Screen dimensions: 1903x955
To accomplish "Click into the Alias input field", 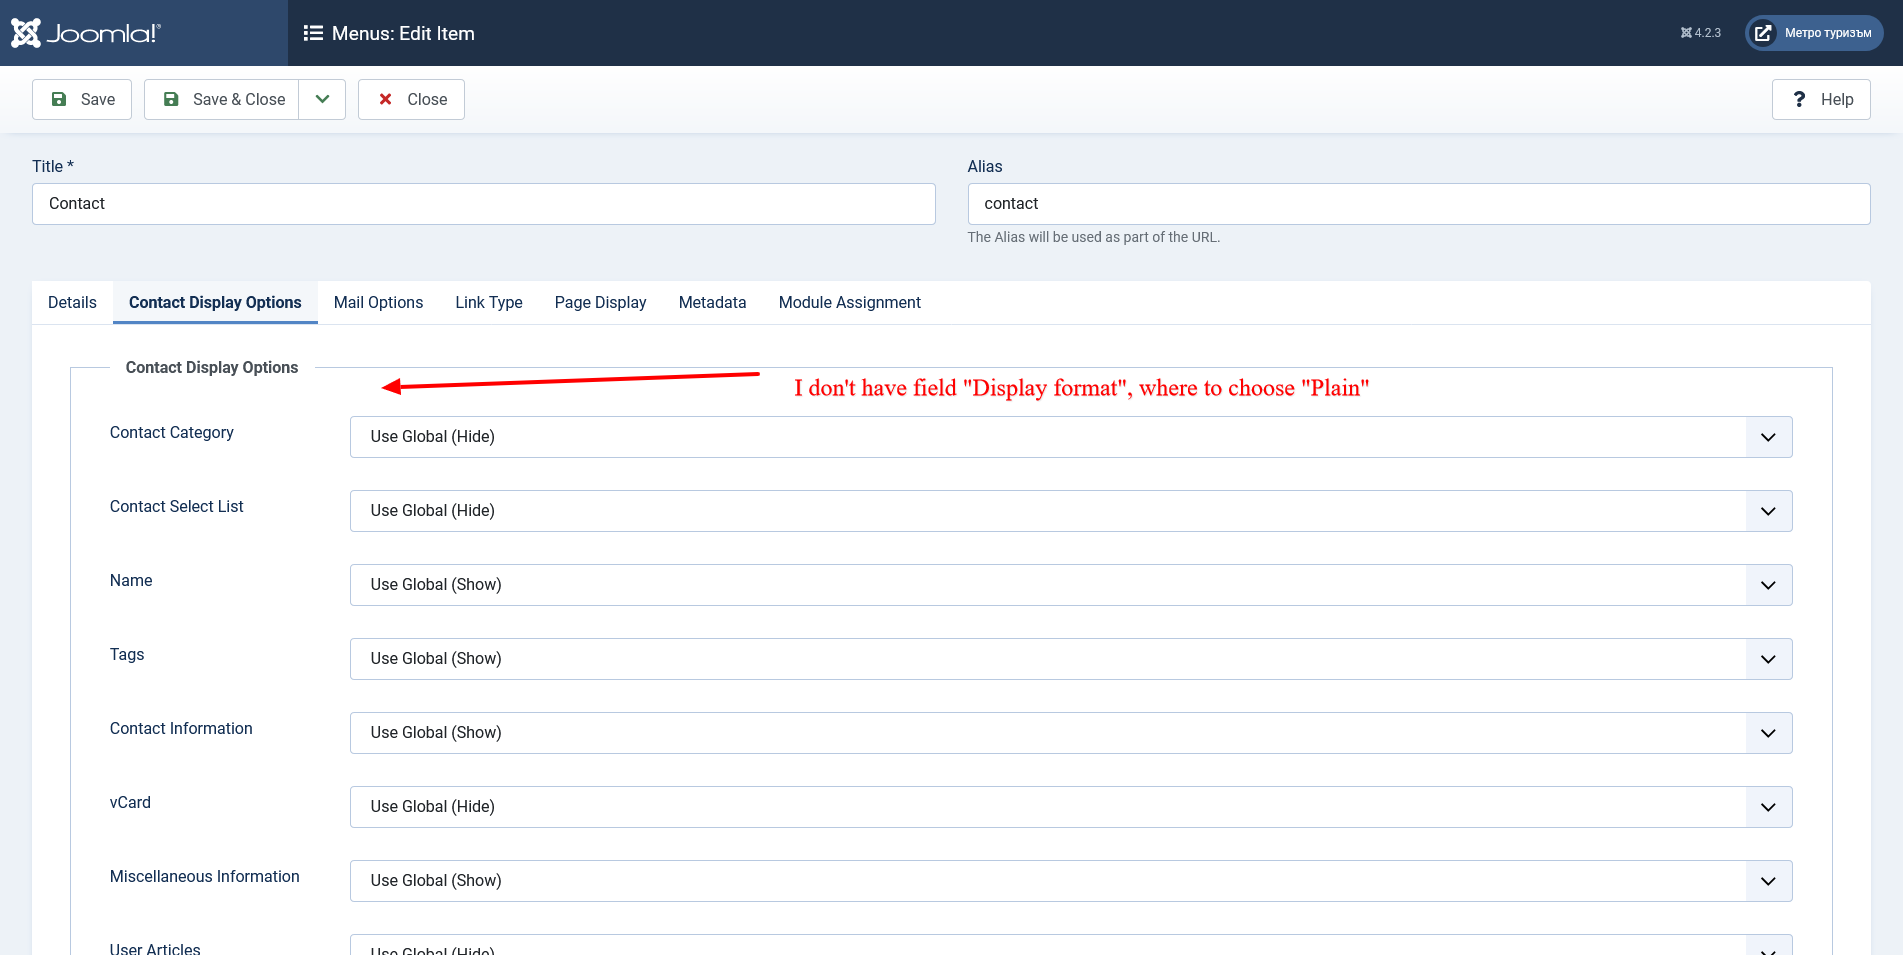I will 1418,204.
